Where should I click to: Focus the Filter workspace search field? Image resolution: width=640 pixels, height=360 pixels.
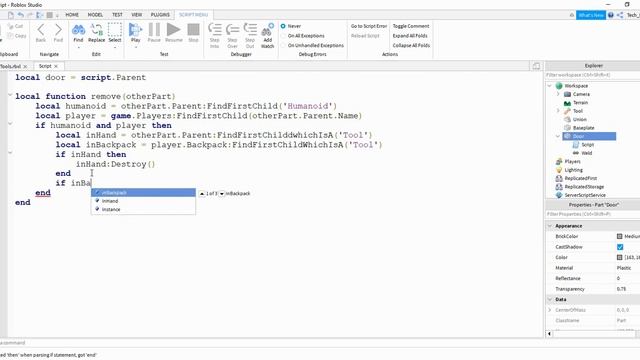(593, 75)
